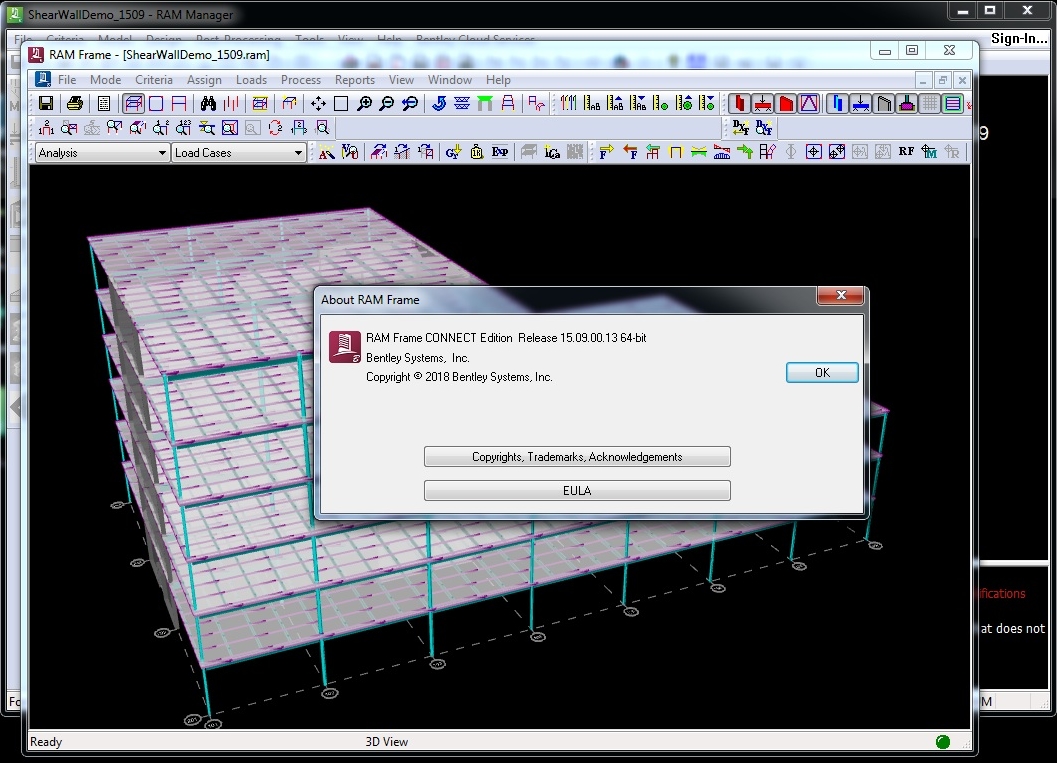Click OK in About RAM Frame dialog

822,373
